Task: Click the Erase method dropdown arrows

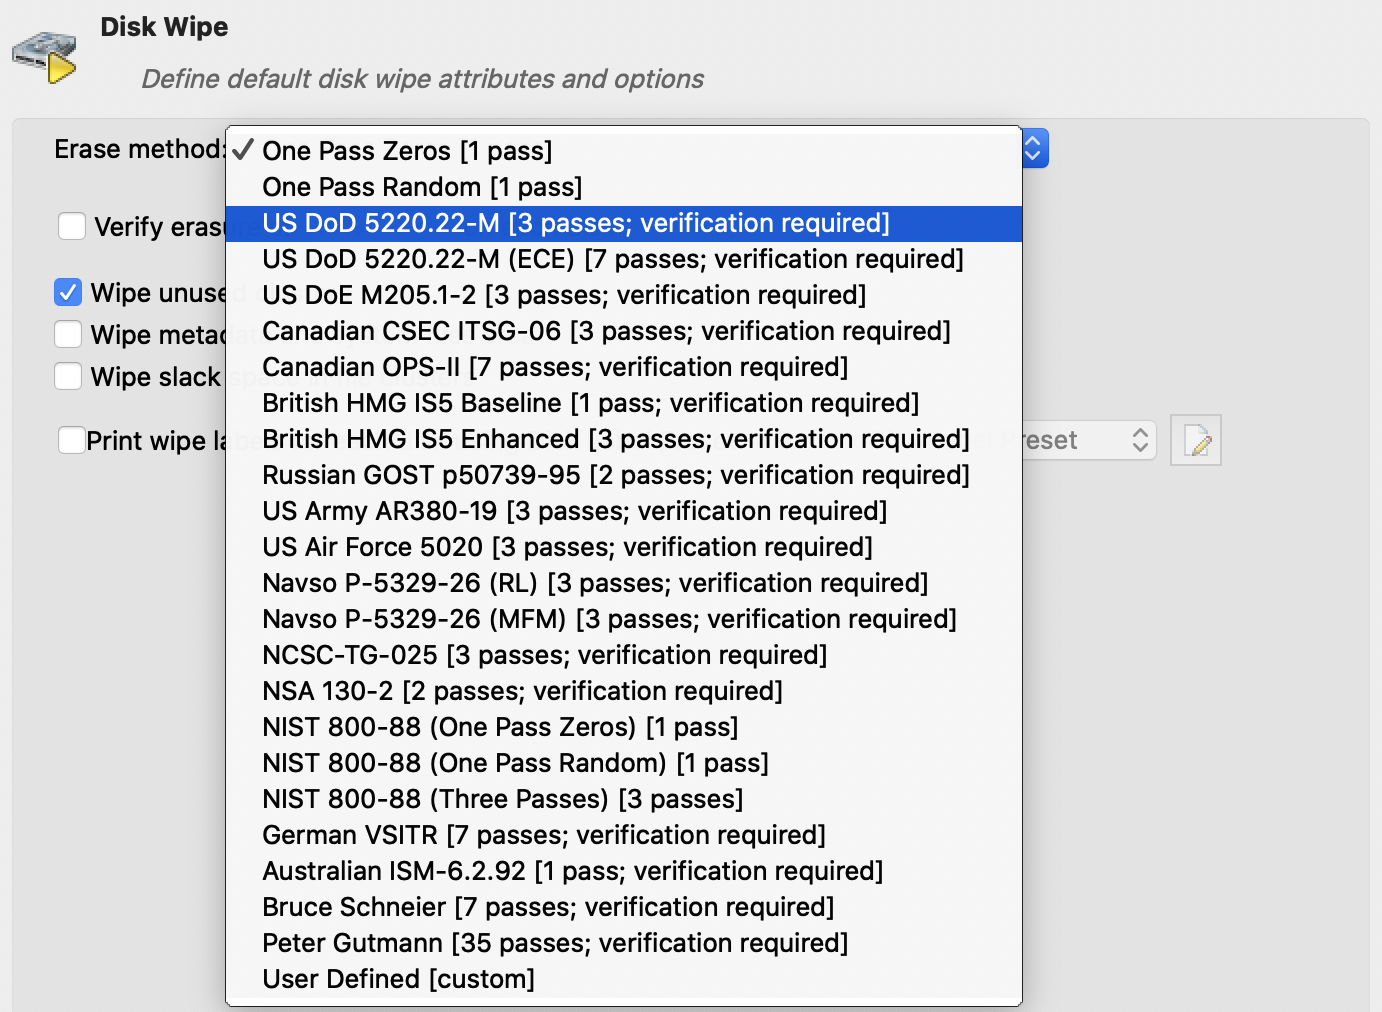Action: [x=1034, y=149]
